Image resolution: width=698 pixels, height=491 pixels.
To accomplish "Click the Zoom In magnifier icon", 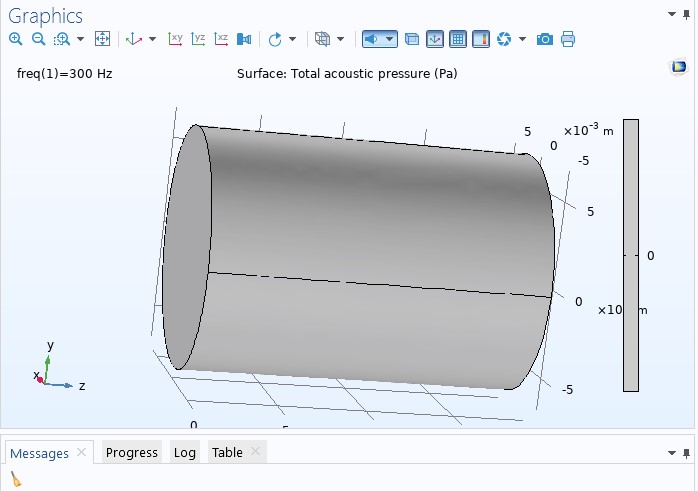I will pyautogui.click(x=15, y=39).
